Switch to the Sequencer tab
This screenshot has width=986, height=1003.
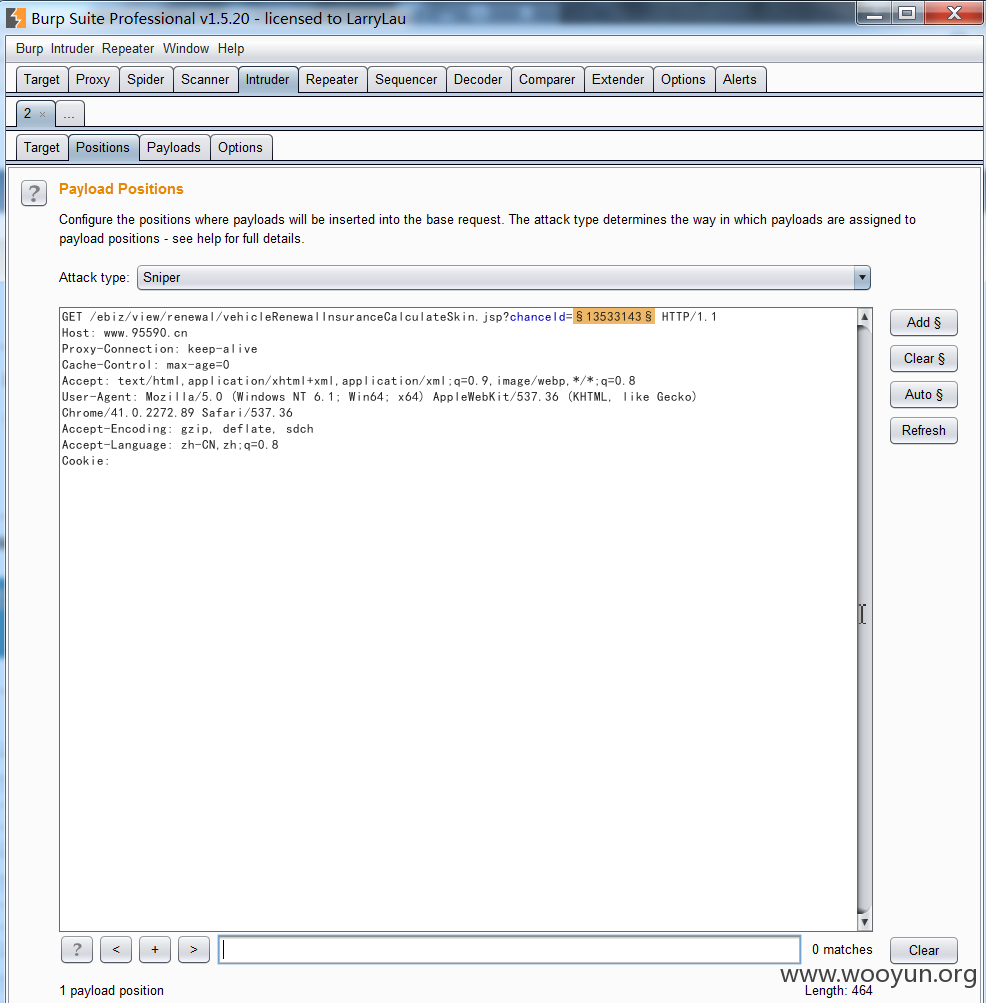(x=406, y=79)
